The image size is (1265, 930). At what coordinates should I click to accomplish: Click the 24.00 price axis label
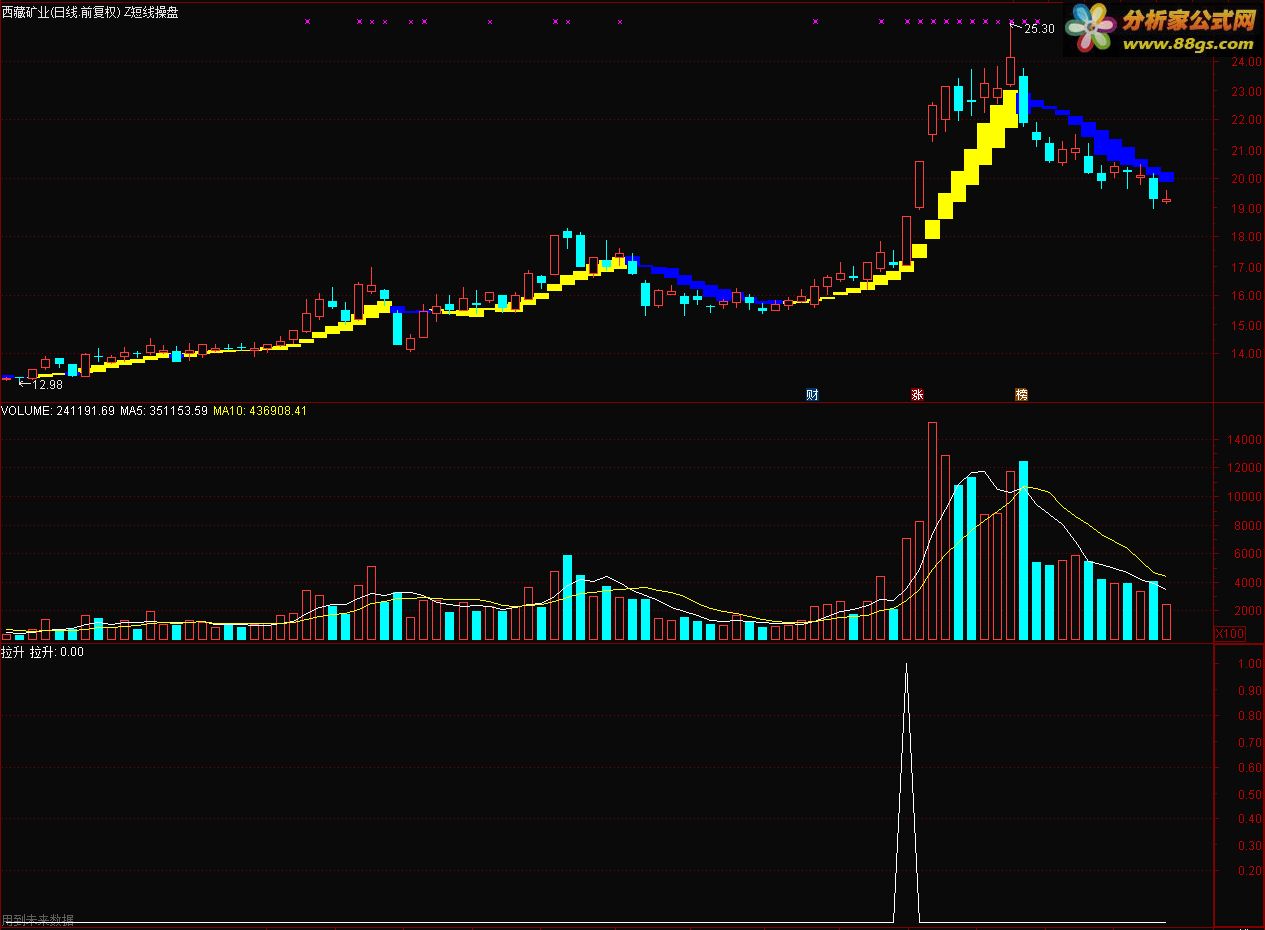point(1247,62)
